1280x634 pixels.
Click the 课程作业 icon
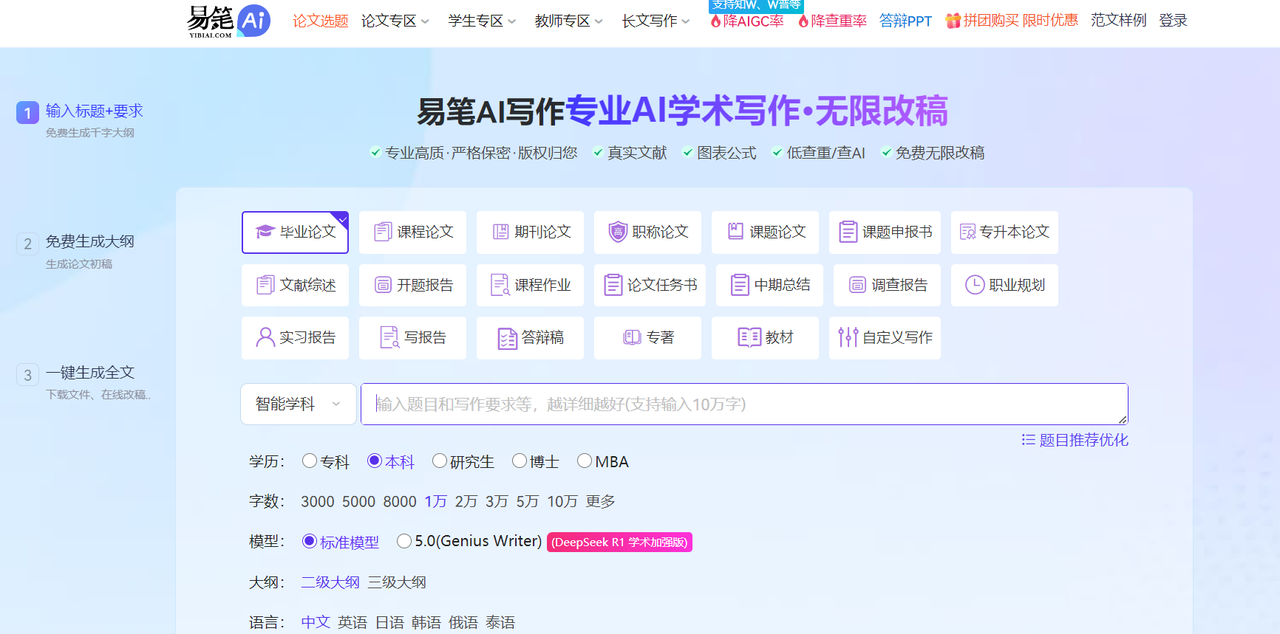tap(500, 285)
